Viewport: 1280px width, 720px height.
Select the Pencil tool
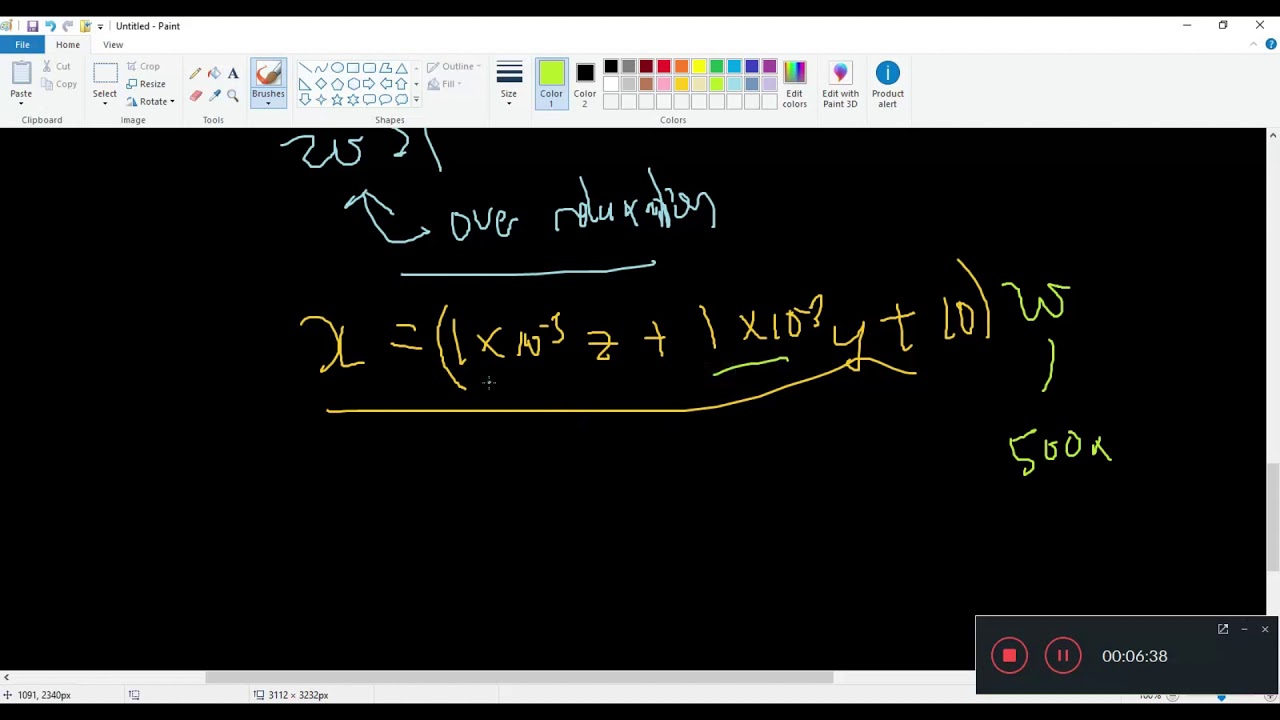click(x=196, y=73)
